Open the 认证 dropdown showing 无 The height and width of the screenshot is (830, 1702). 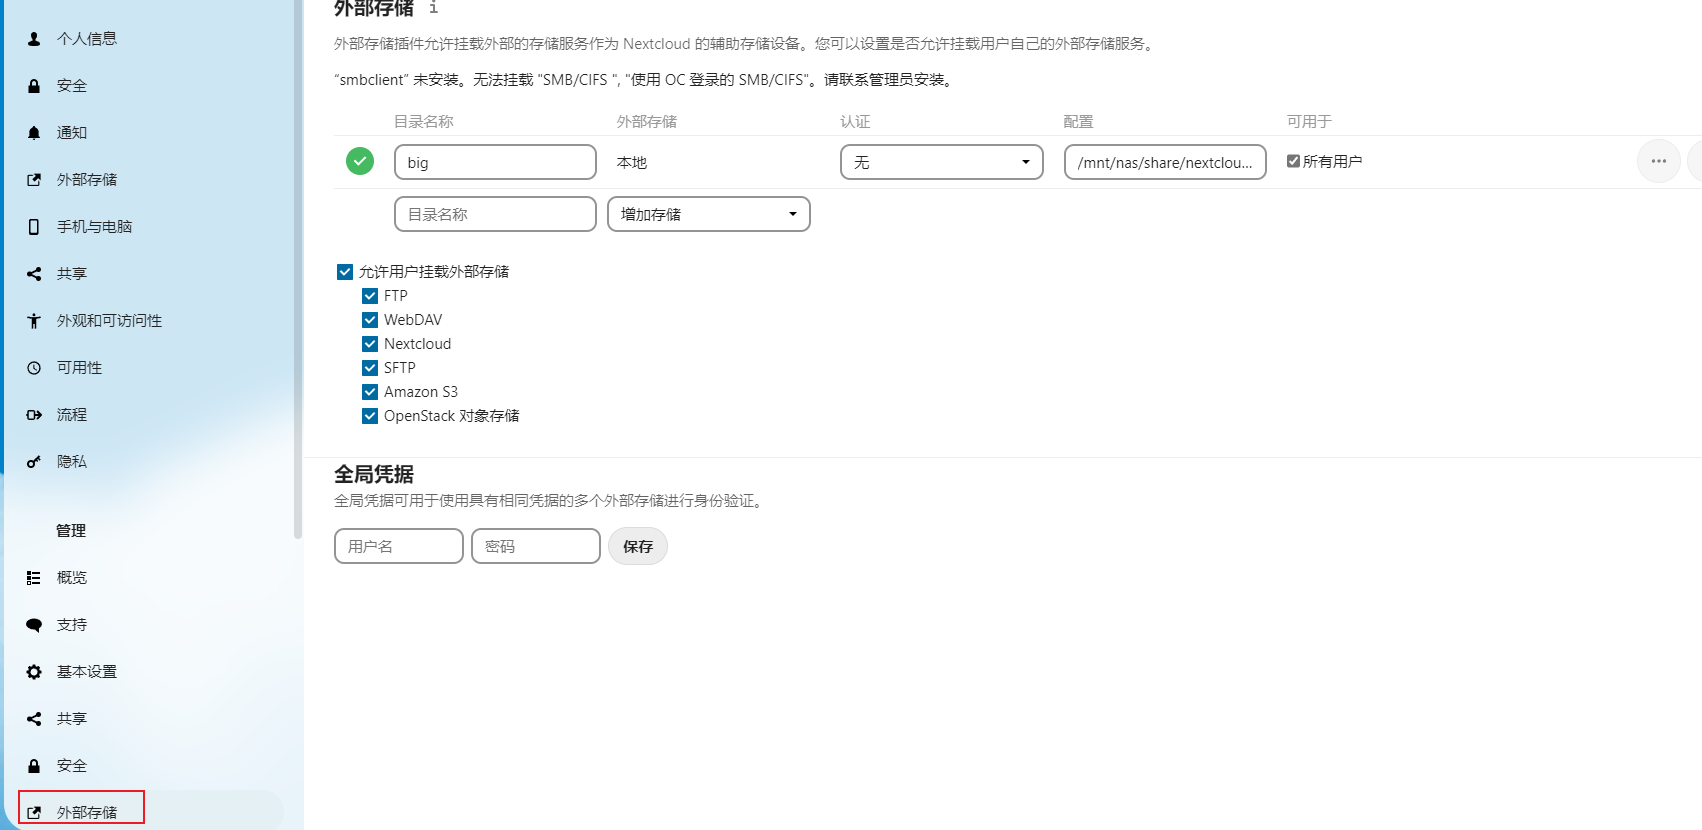[941, 162]
